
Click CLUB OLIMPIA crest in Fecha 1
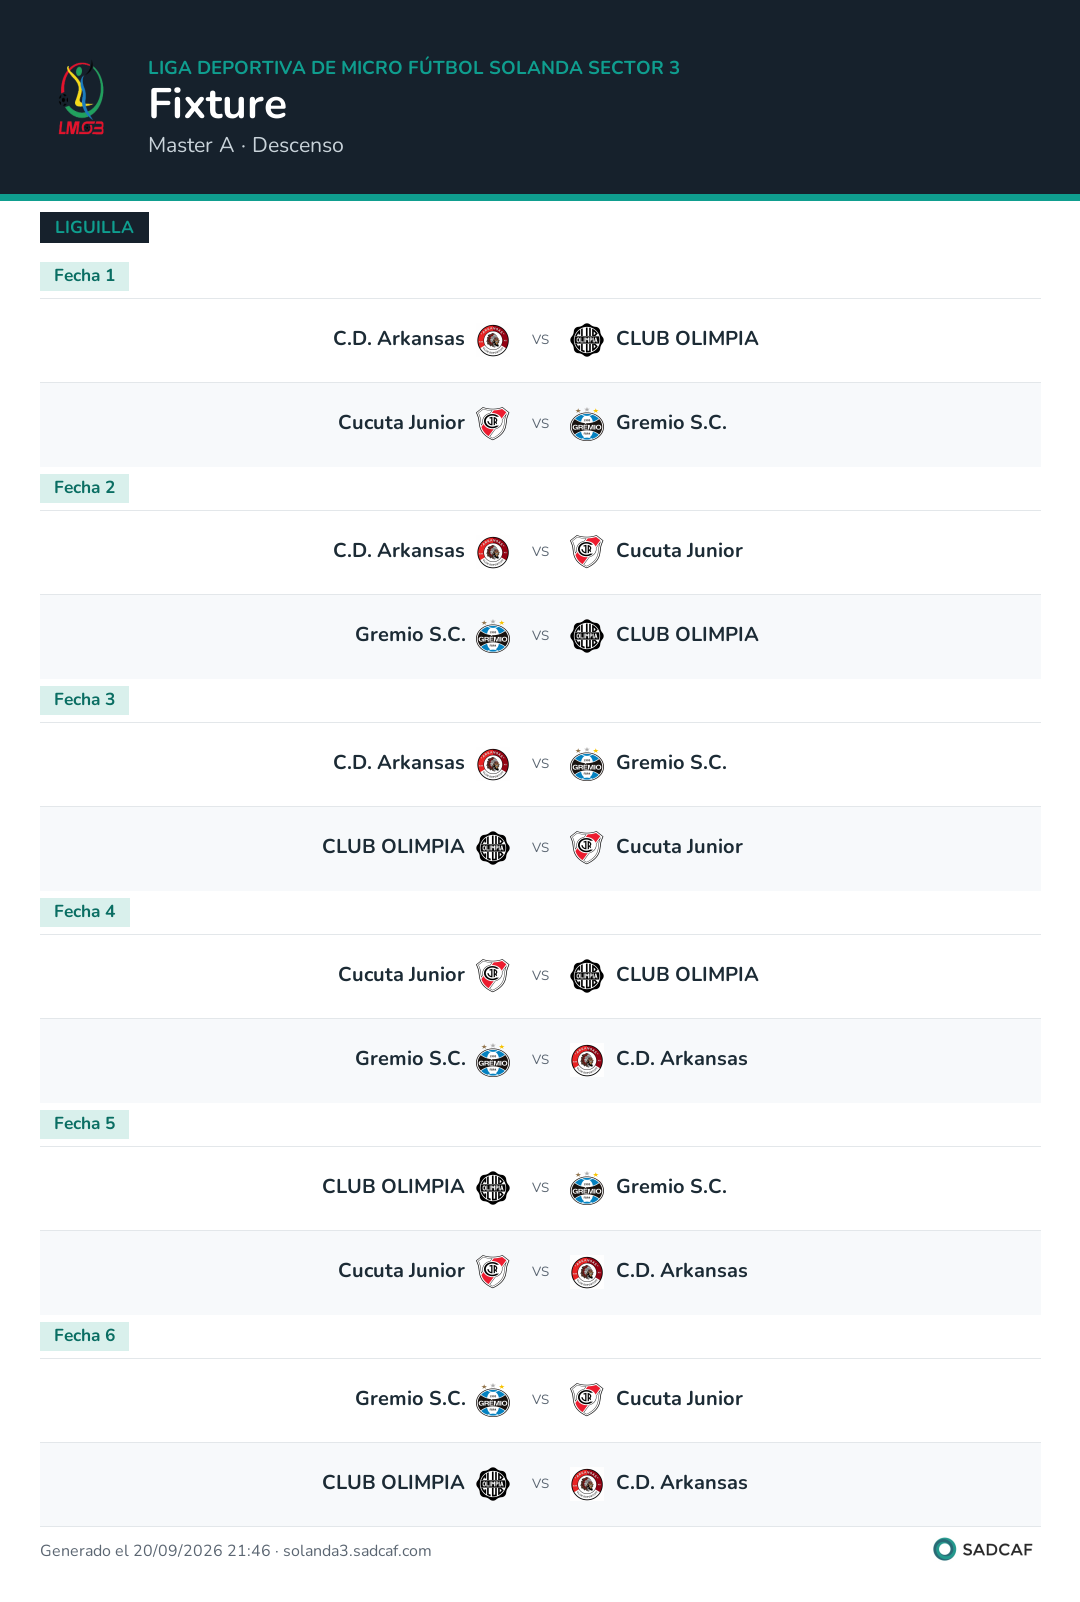coord(587,340)
